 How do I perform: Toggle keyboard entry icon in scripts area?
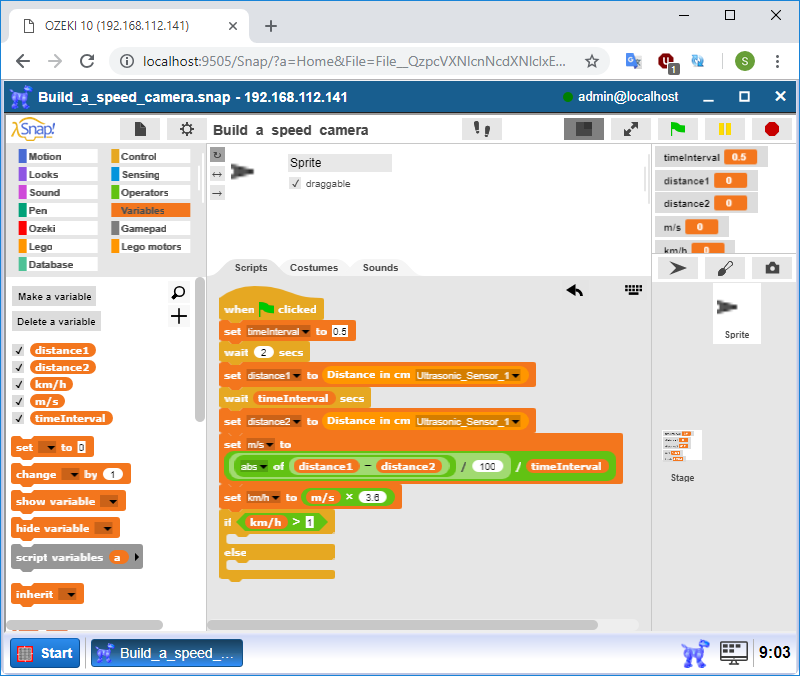[634, 290]
